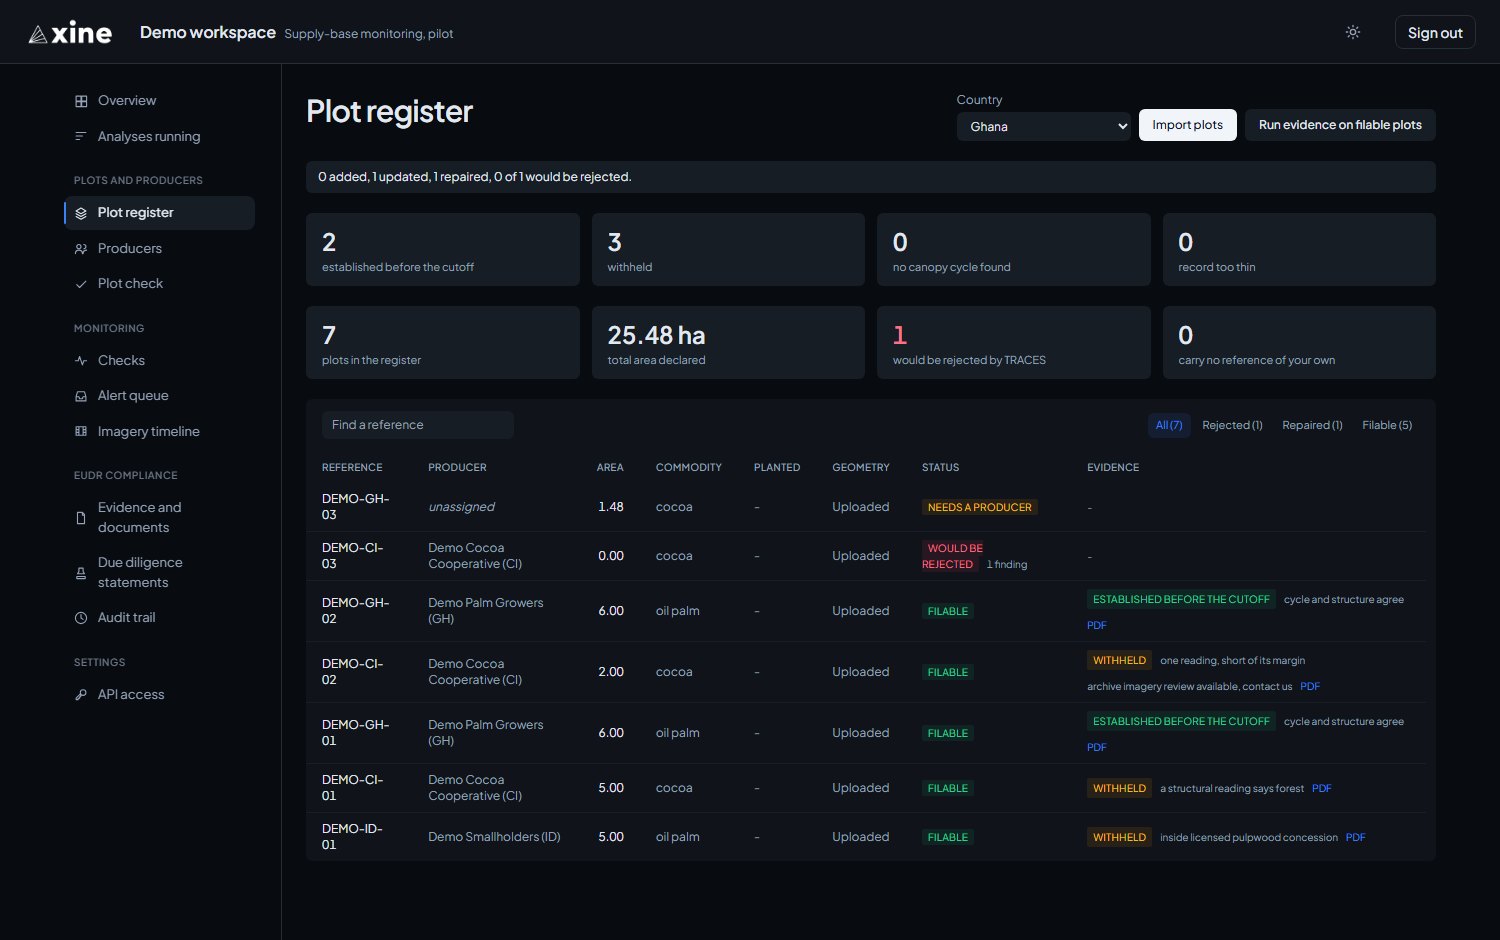Switch to the Filable (5) filter

tap(1387, 425)
